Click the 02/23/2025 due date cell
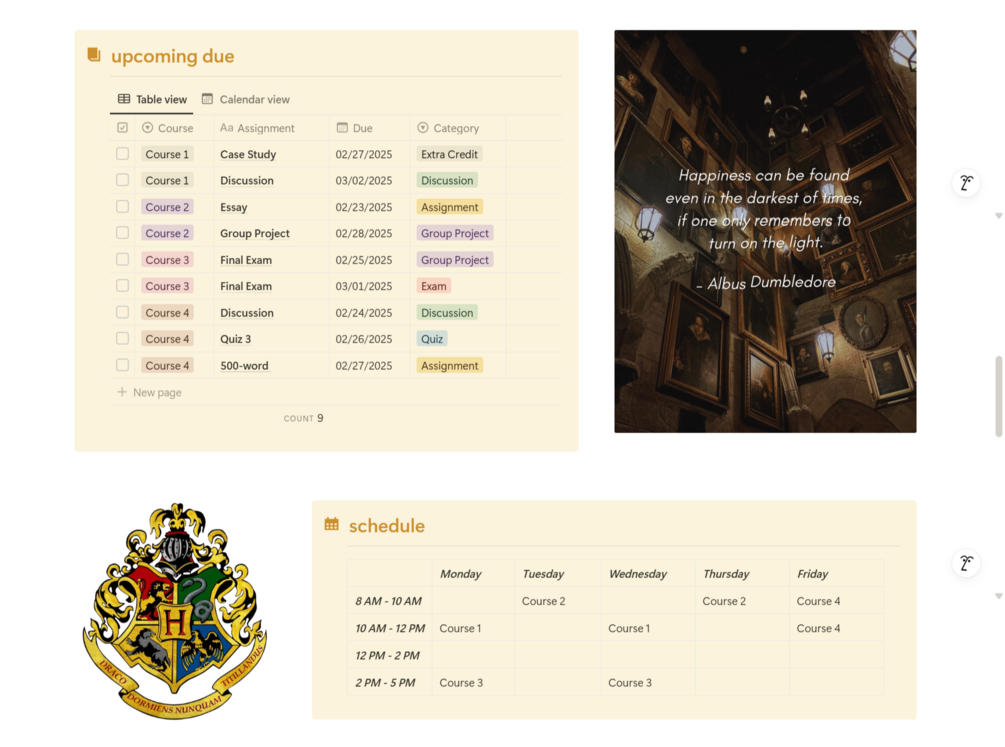This screenshot has height=747, width=1005. coord(363,207)
